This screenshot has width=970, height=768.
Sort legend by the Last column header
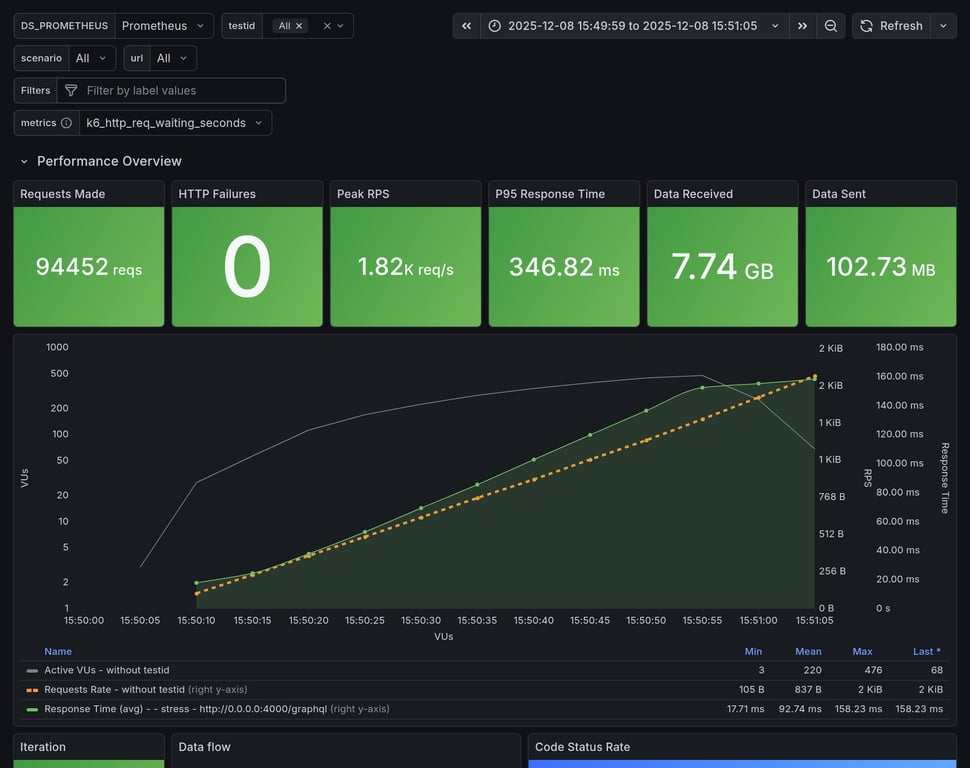click(x=924, y=651)
